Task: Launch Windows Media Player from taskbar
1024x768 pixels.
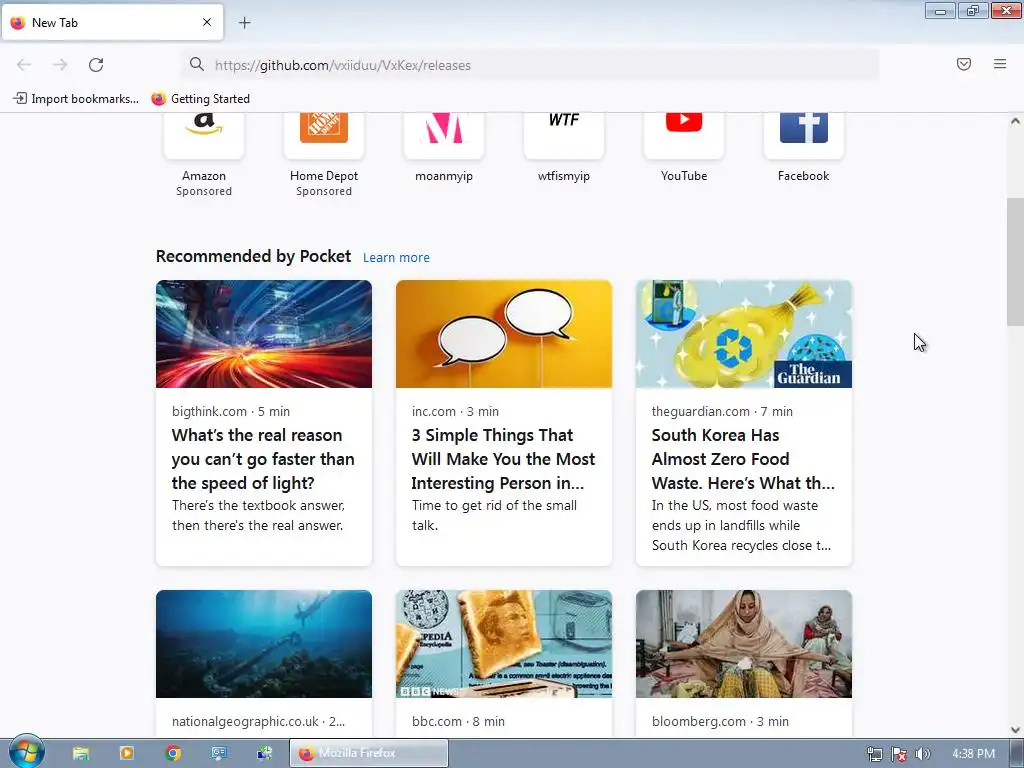Action: pos(127,754)
